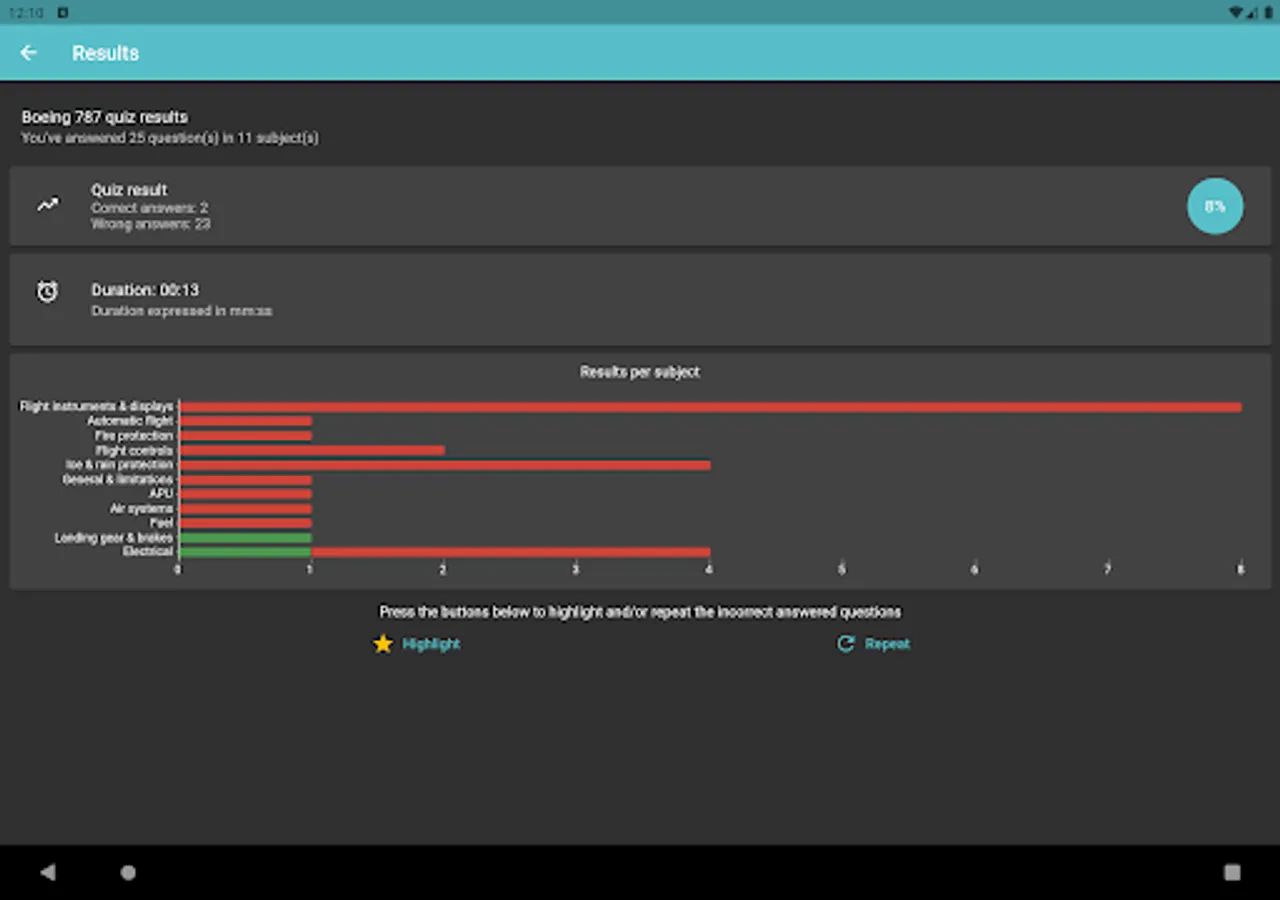Click the Automatic flight label

coord(130,422)
